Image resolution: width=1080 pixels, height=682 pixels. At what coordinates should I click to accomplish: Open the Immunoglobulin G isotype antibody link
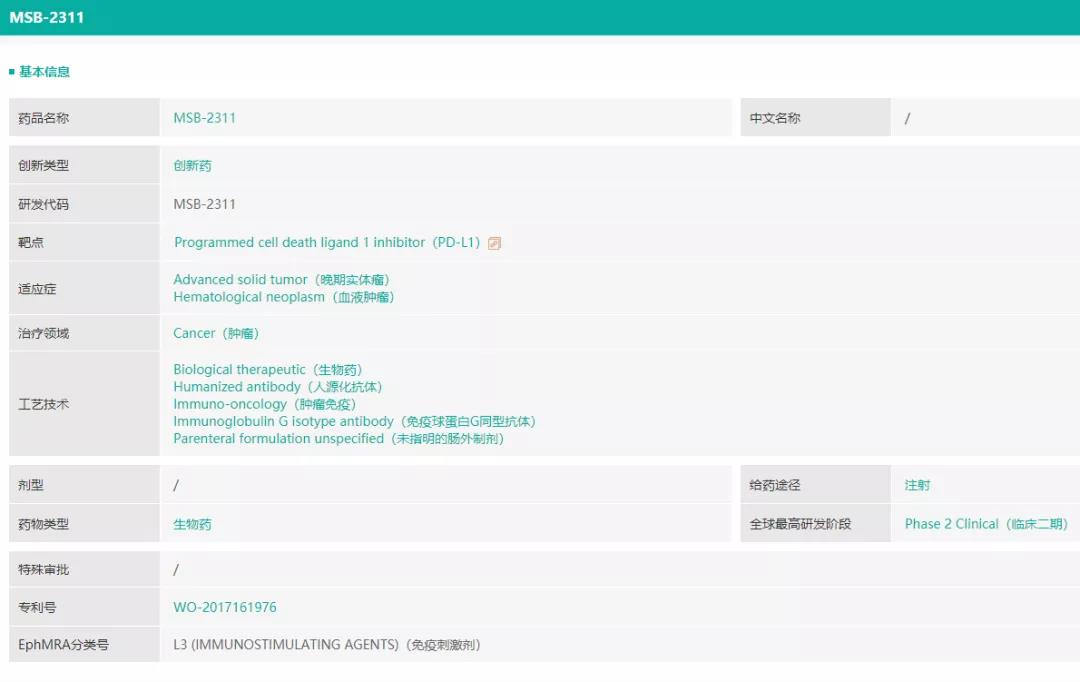355,422
